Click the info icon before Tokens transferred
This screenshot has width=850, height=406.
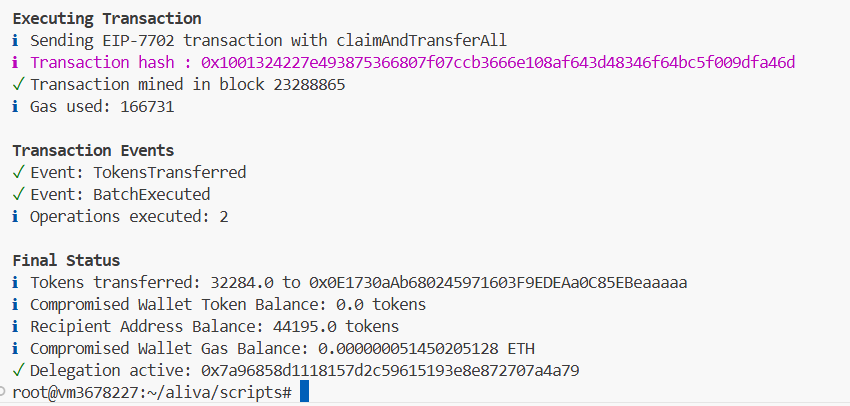(15, 283)
